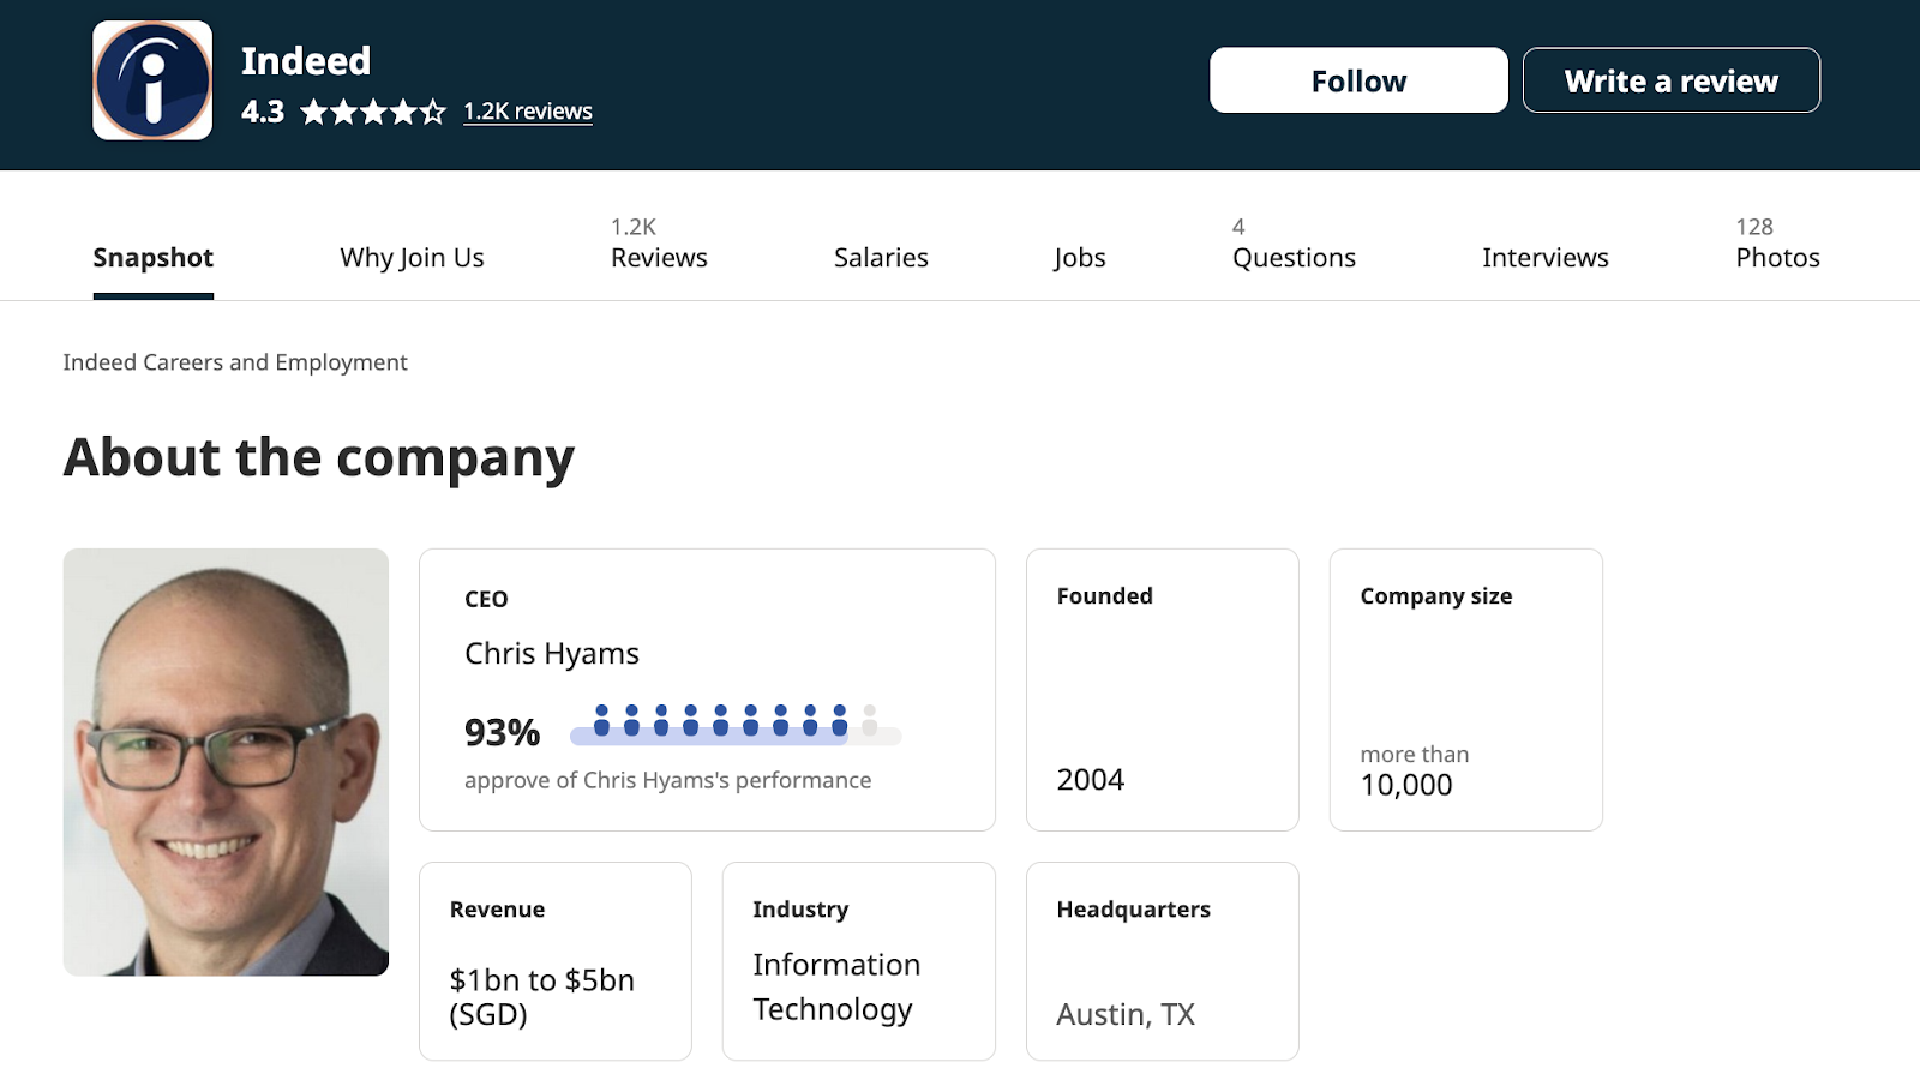The image size is (1920, 1080).
Task: Click the Revenue $1bn to $5bn card
Action: (555, 961)
